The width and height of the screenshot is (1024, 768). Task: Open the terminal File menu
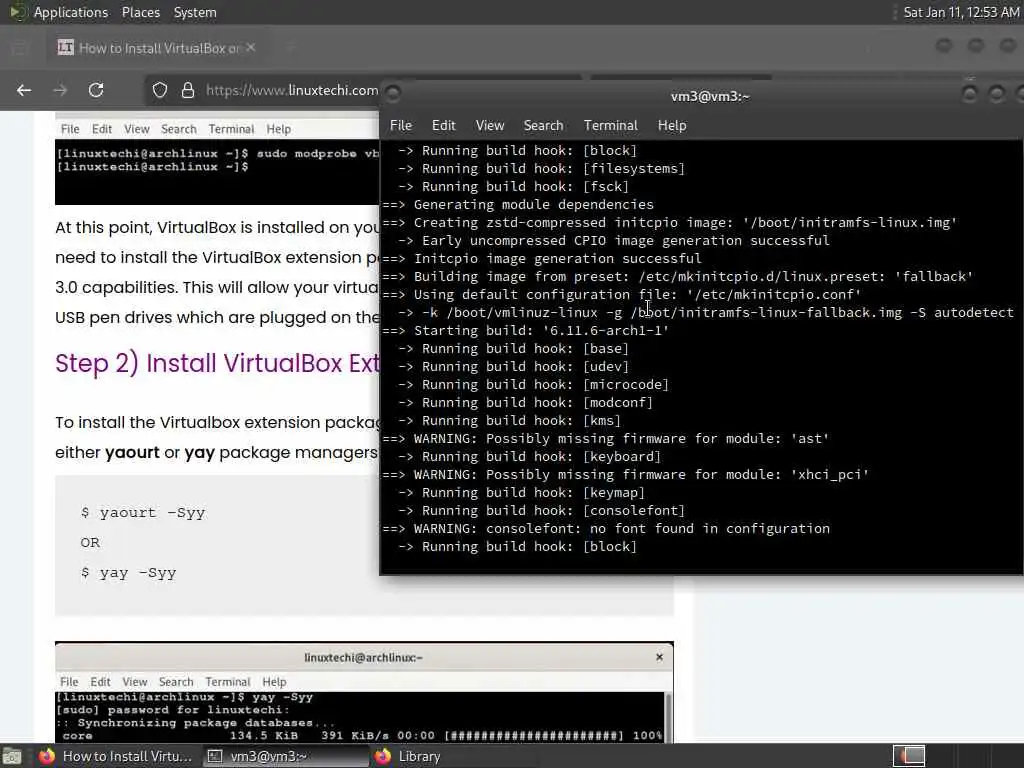(400, 125)
